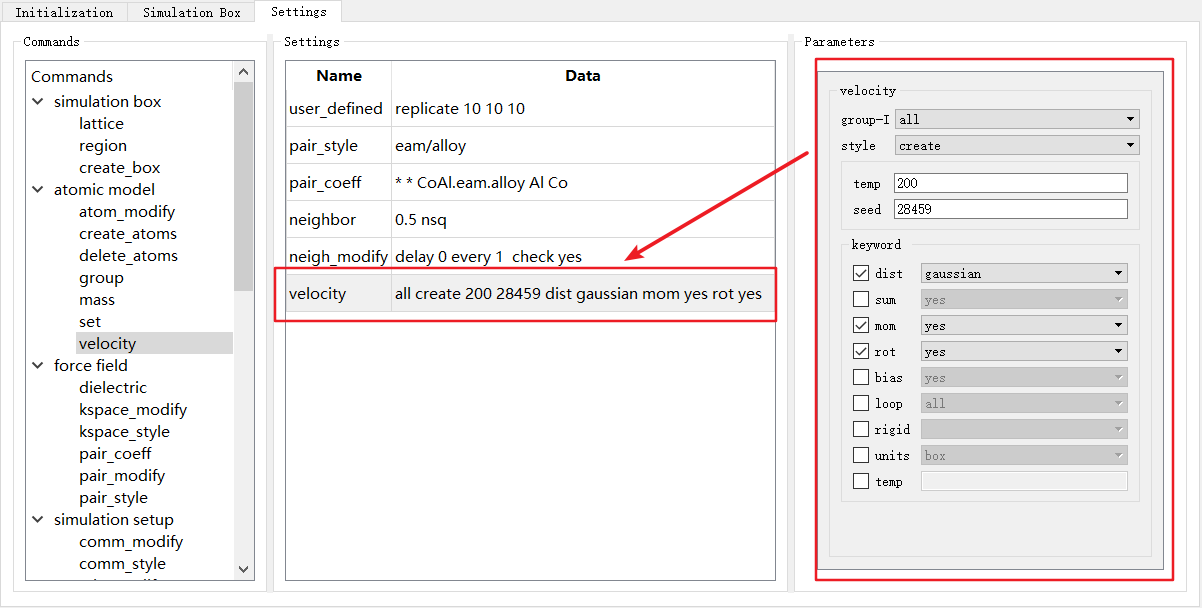Open the group-ID dropdown
Image resolution: width=1202 pixels, height=608 pixels.
[1017, 120]
